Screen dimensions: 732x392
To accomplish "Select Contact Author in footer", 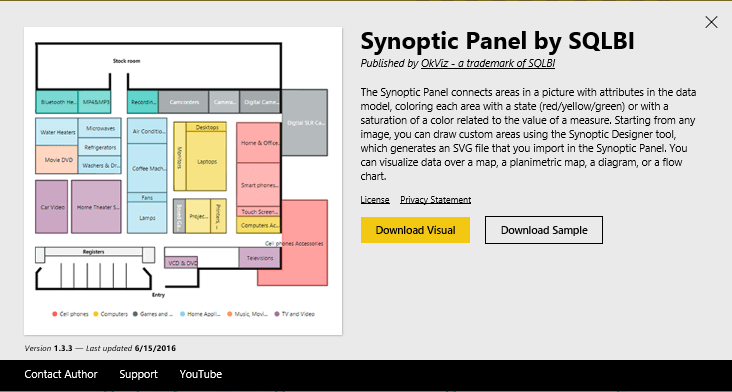I will [61, 374].
